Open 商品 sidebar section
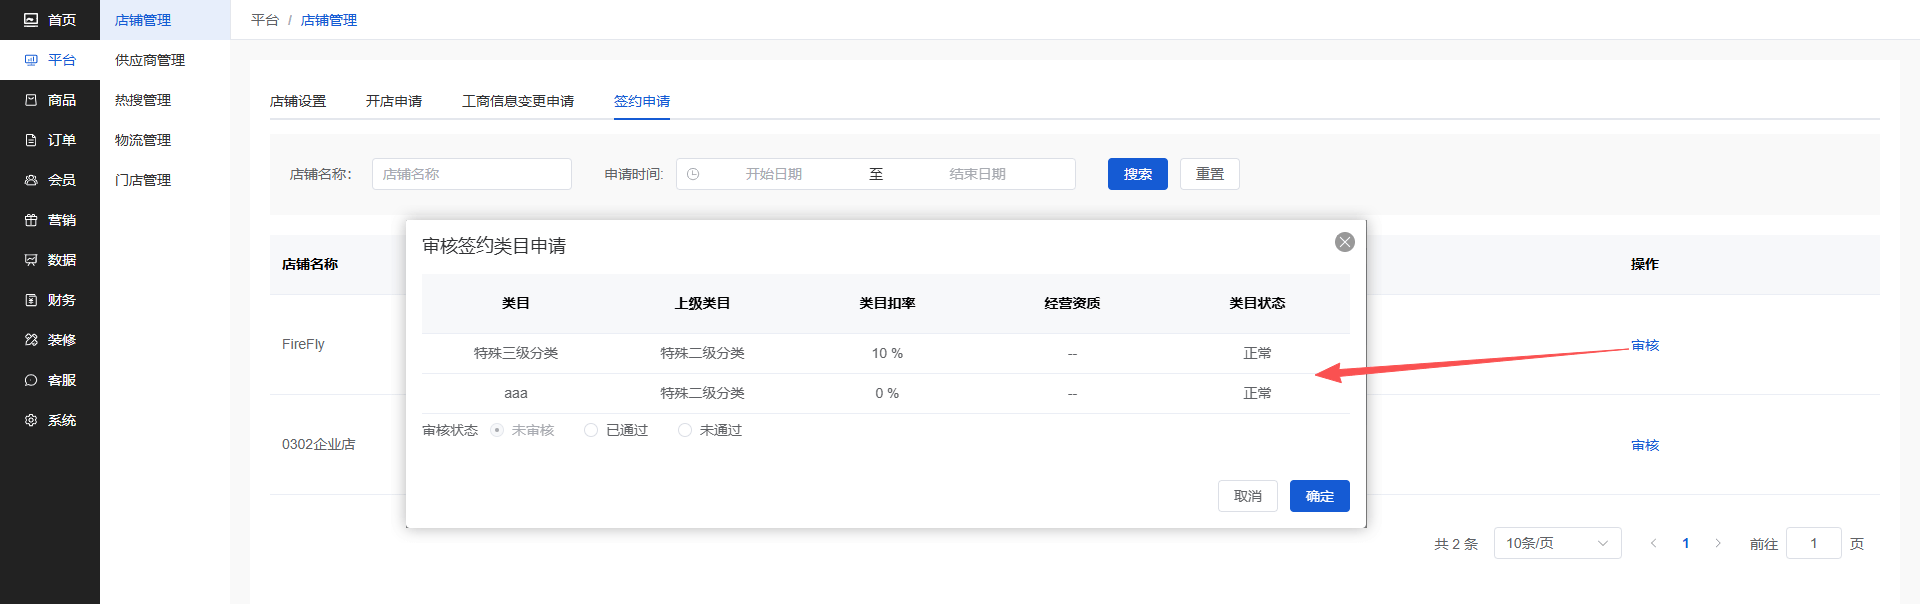 tap(50, 100)
